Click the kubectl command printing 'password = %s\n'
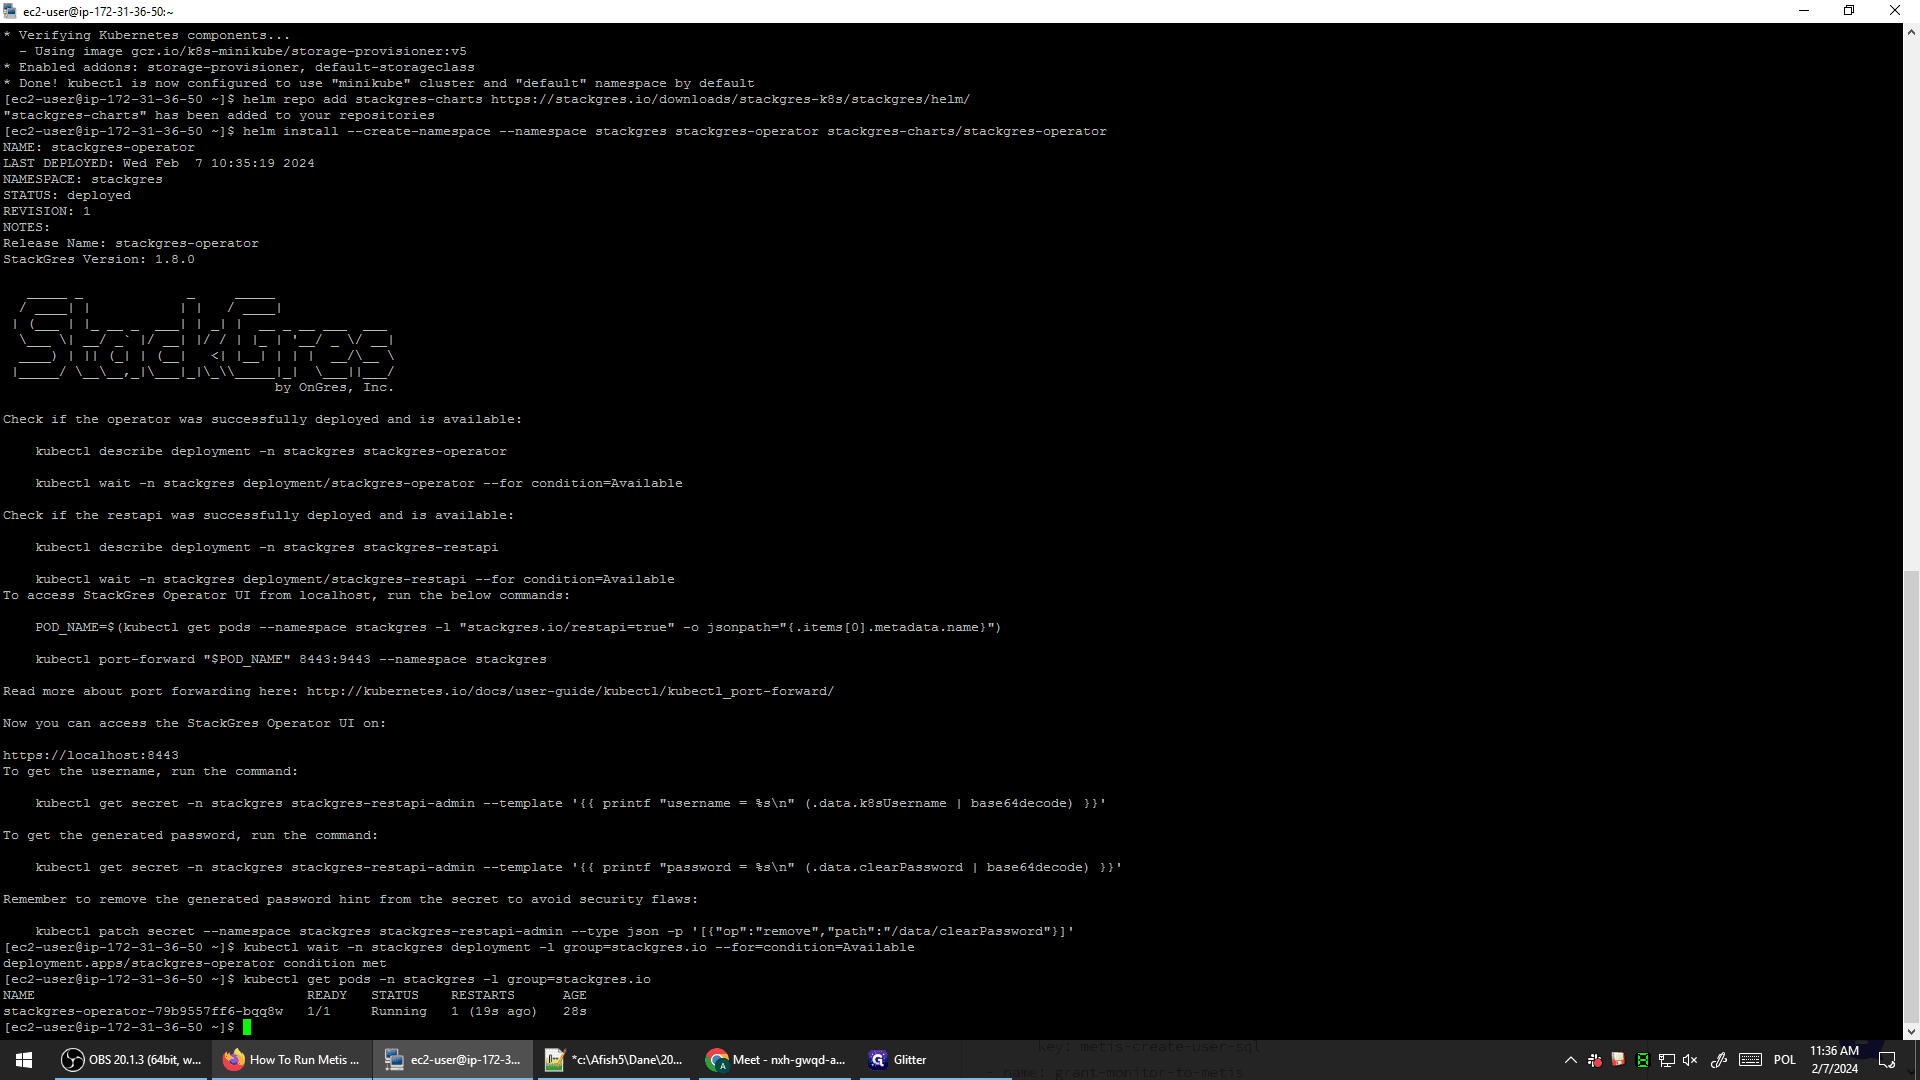 (579, 867)
